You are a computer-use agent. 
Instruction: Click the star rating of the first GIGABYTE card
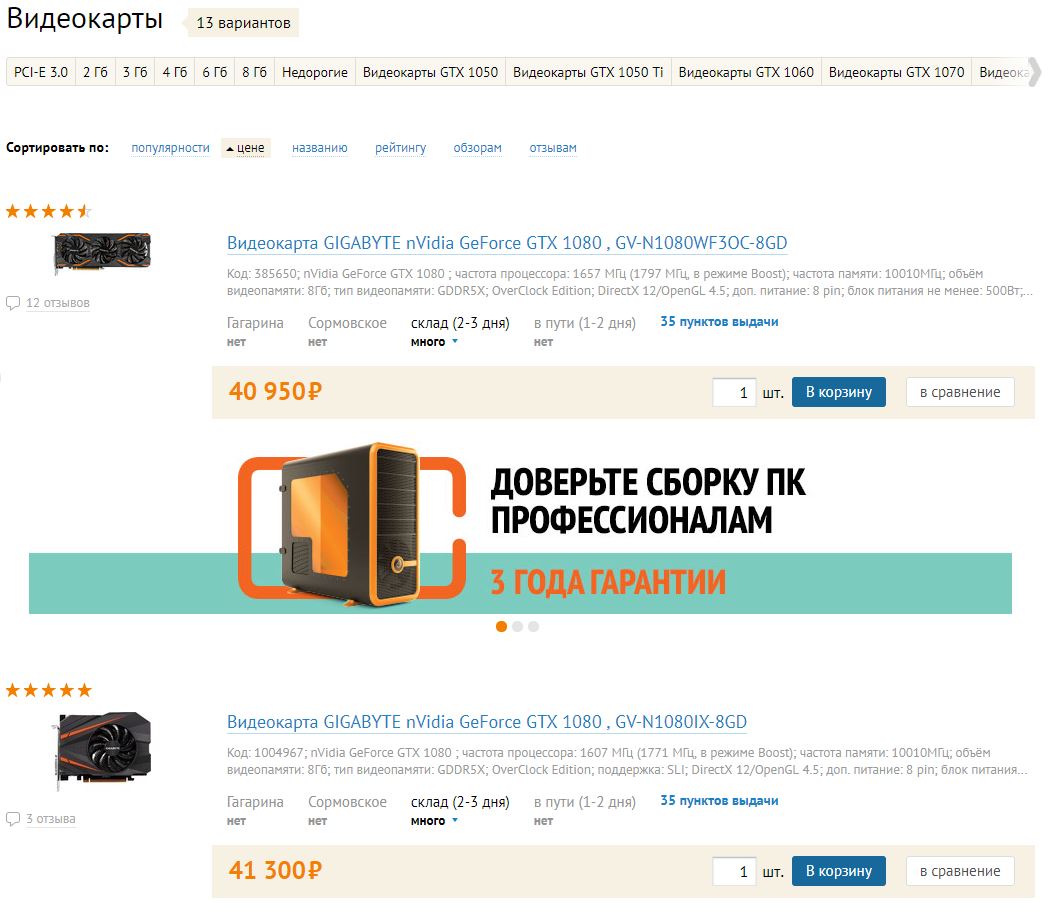pyautogui.click(x=48, y=212)
